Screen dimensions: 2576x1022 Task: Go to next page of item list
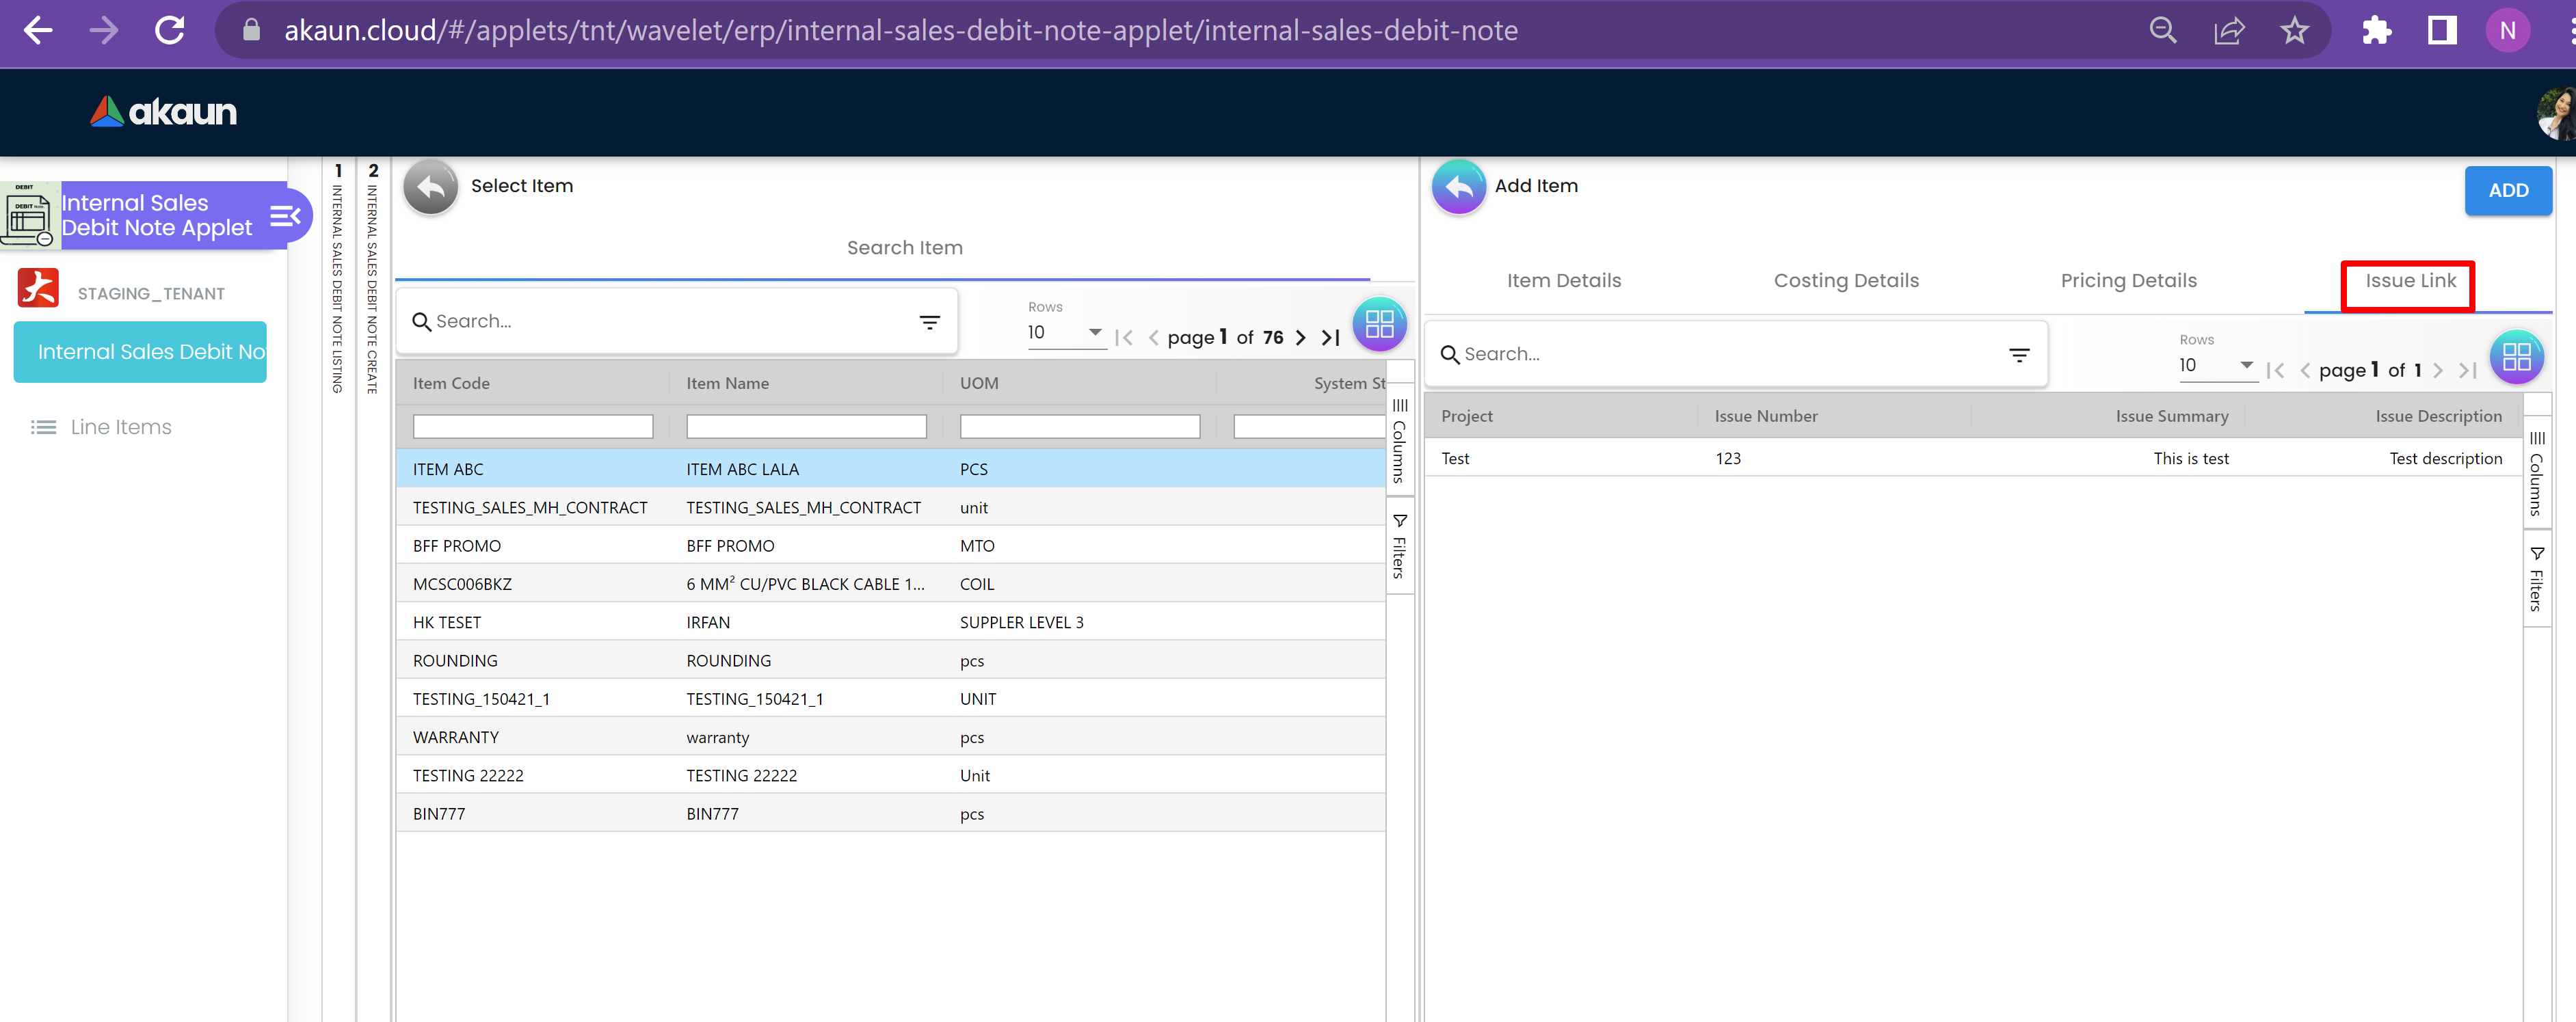(x=1300, y=338)
